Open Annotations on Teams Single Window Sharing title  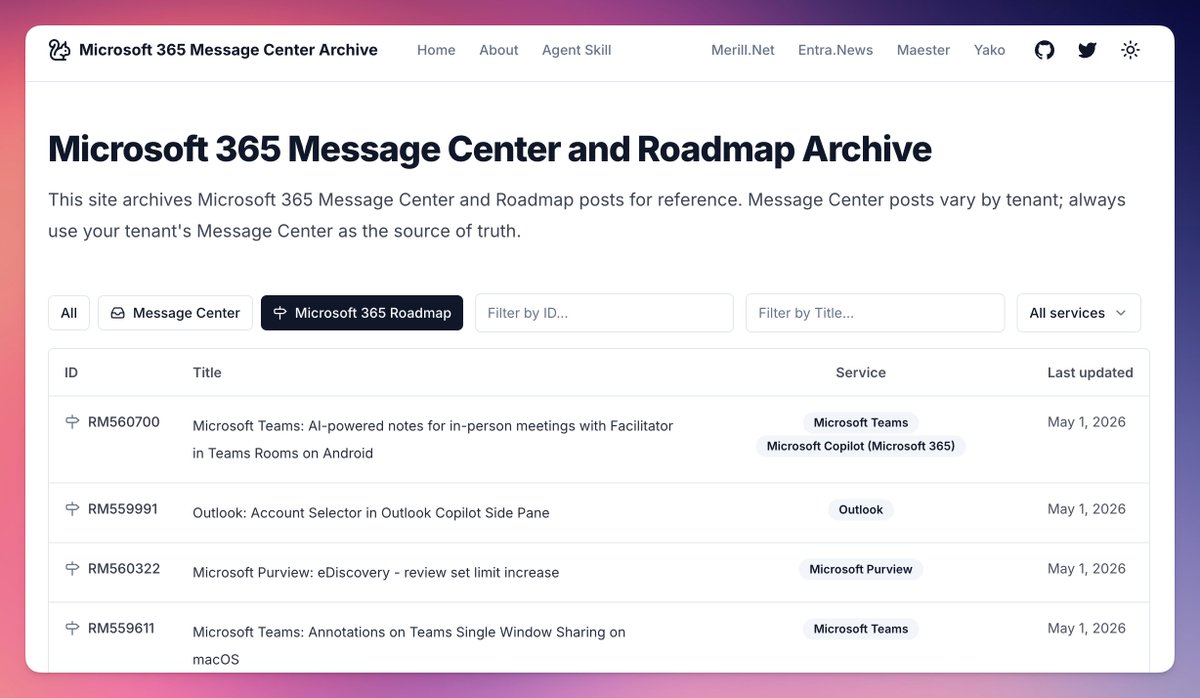409,646
